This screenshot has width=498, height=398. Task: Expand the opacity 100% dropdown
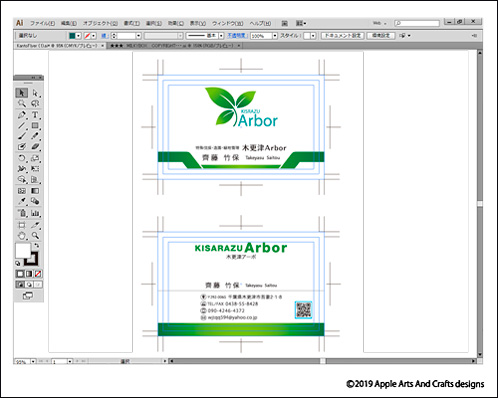tap(275, 36)
